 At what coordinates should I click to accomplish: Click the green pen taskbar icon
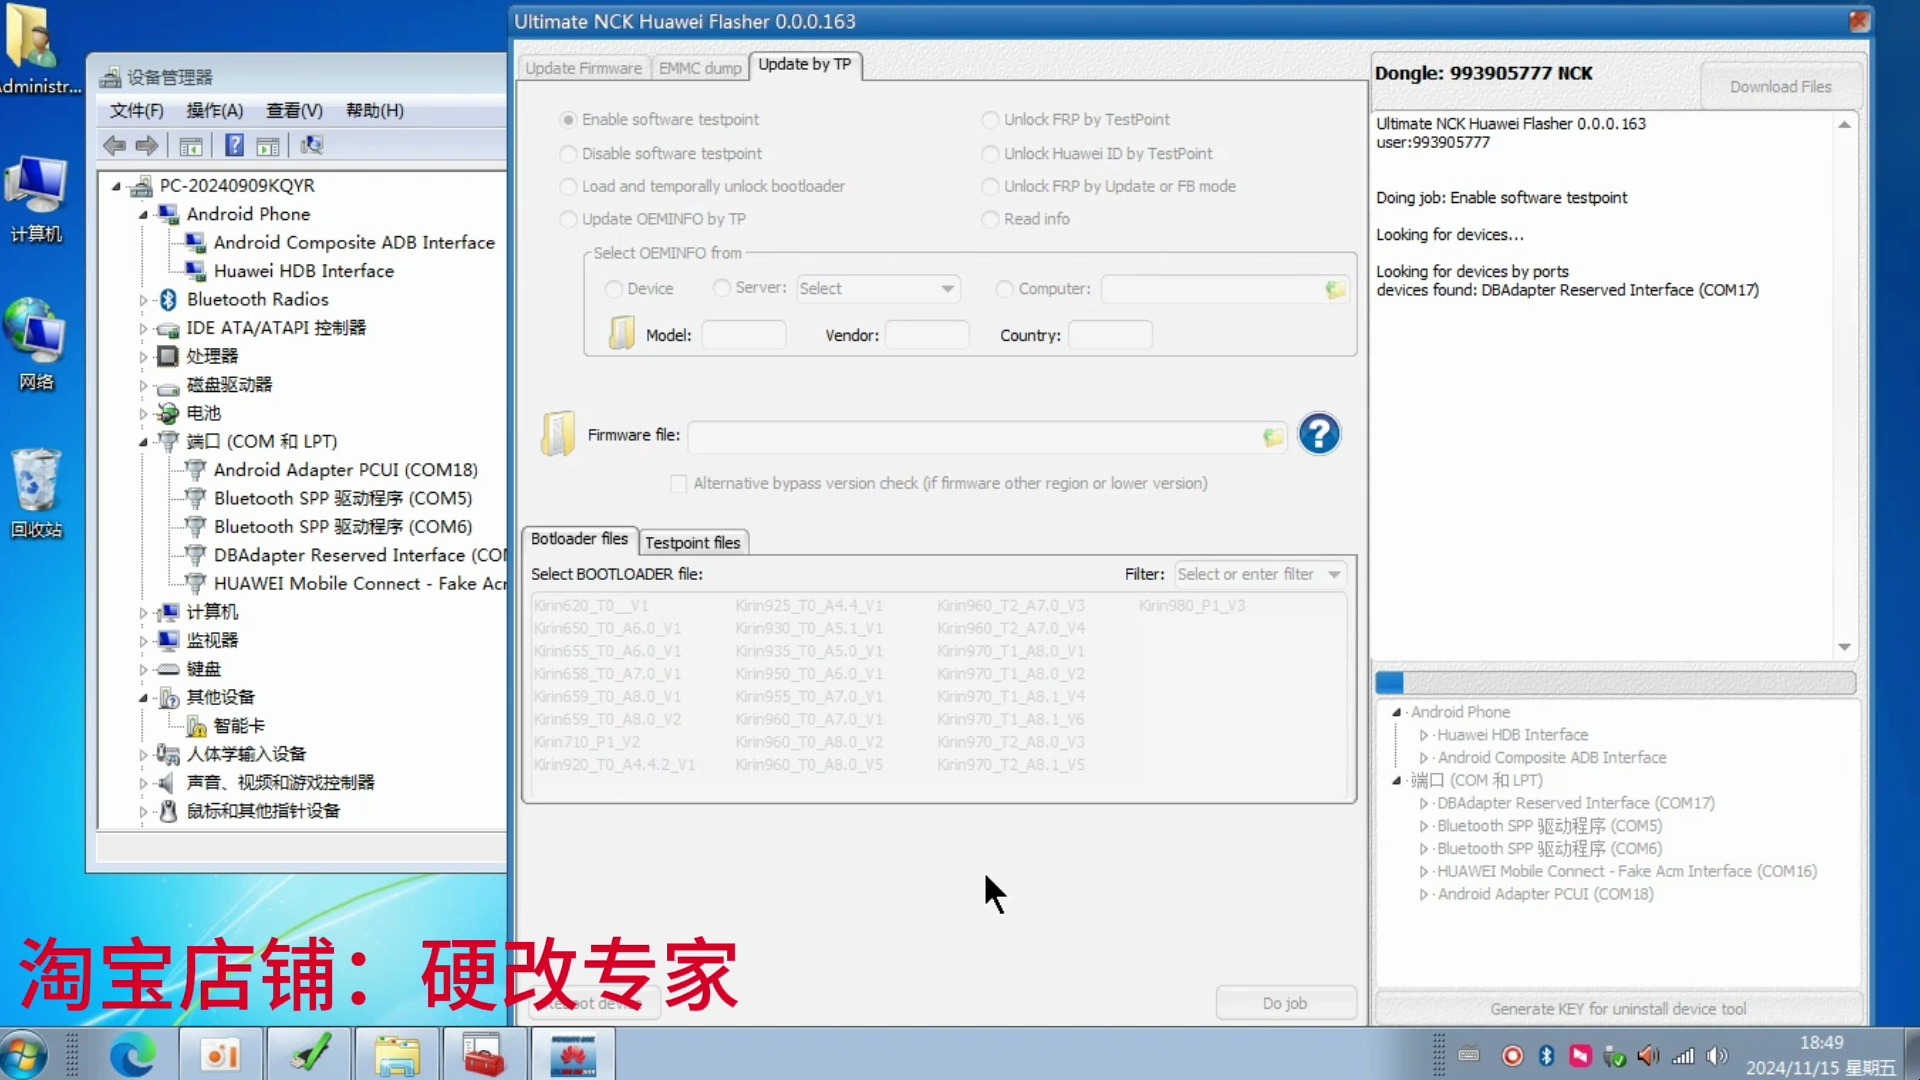(310, 1055)
